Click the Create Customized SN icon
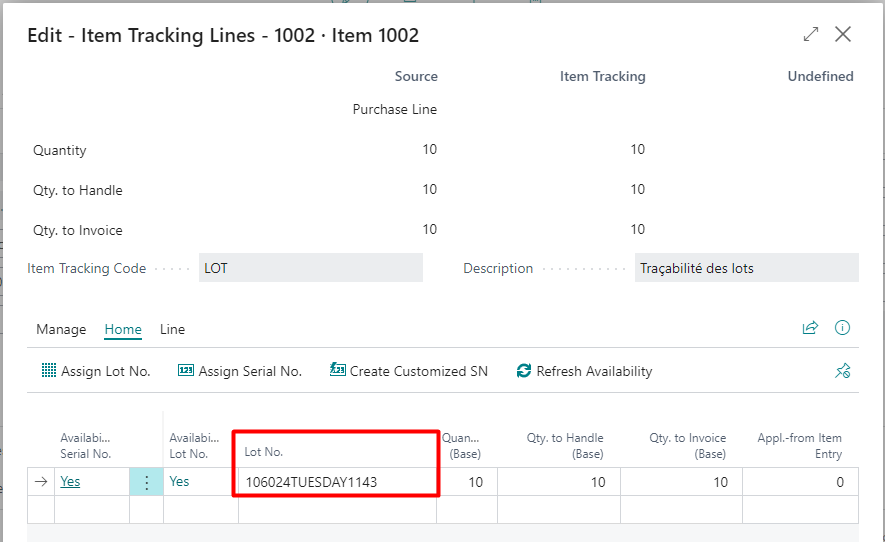885x542 pixels. tap(337, 371)
